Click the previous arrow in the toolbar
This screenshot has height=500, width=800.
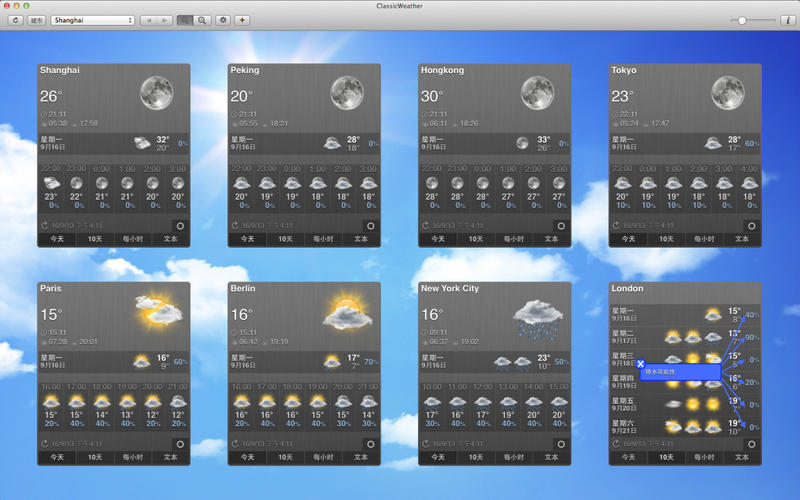click(x=148, y=20)
